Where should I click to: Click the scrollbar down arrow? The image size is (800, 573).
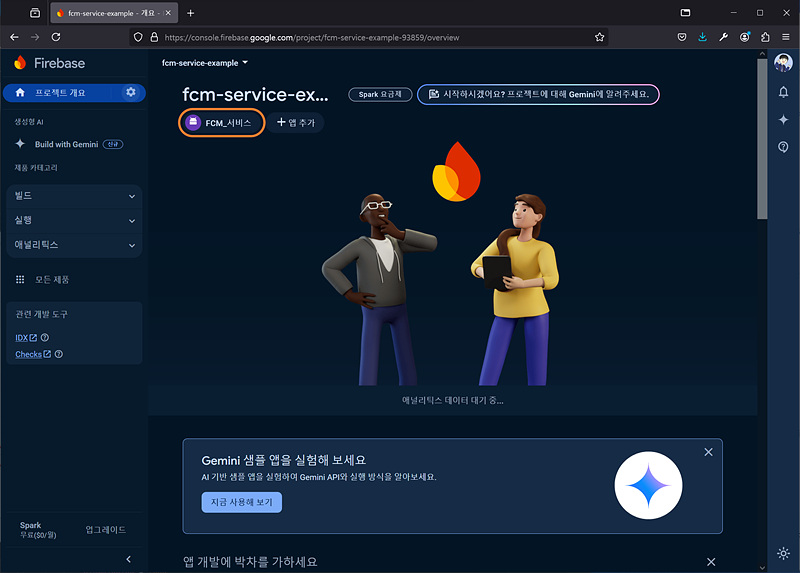(762, 567)
